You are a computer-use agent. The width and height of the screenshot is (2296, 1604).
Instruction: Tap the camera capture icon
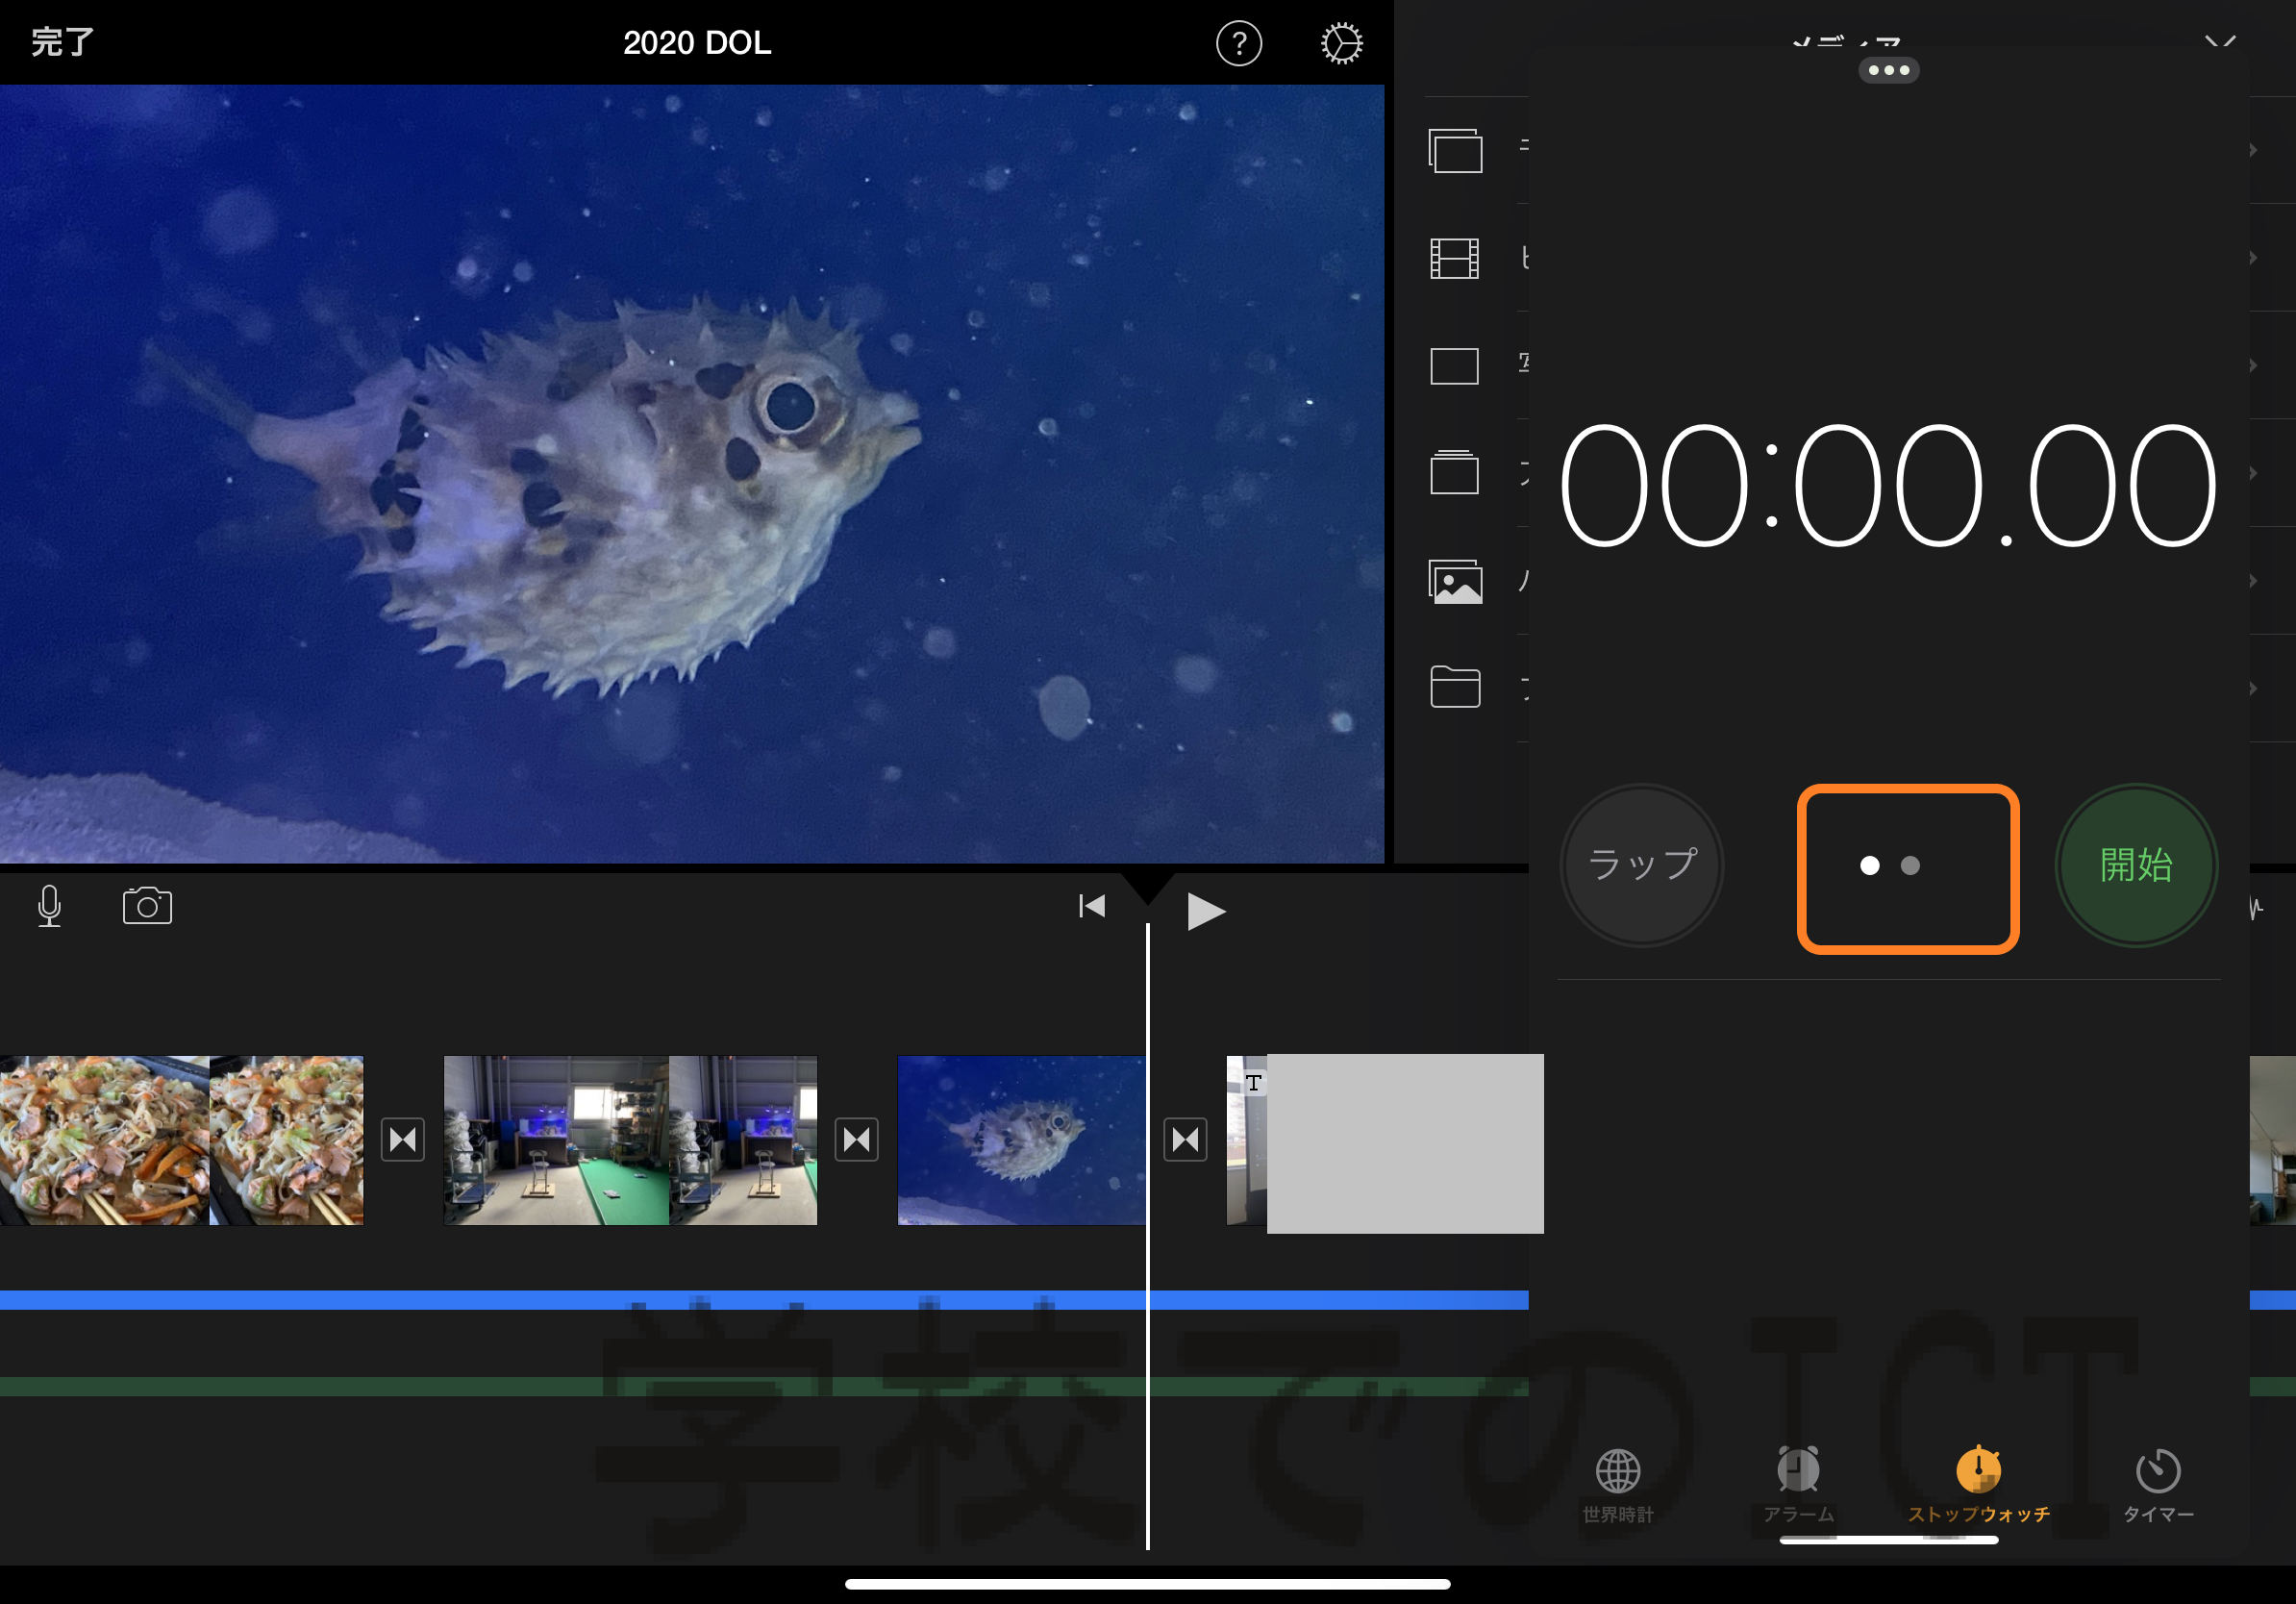pos(147,906)
